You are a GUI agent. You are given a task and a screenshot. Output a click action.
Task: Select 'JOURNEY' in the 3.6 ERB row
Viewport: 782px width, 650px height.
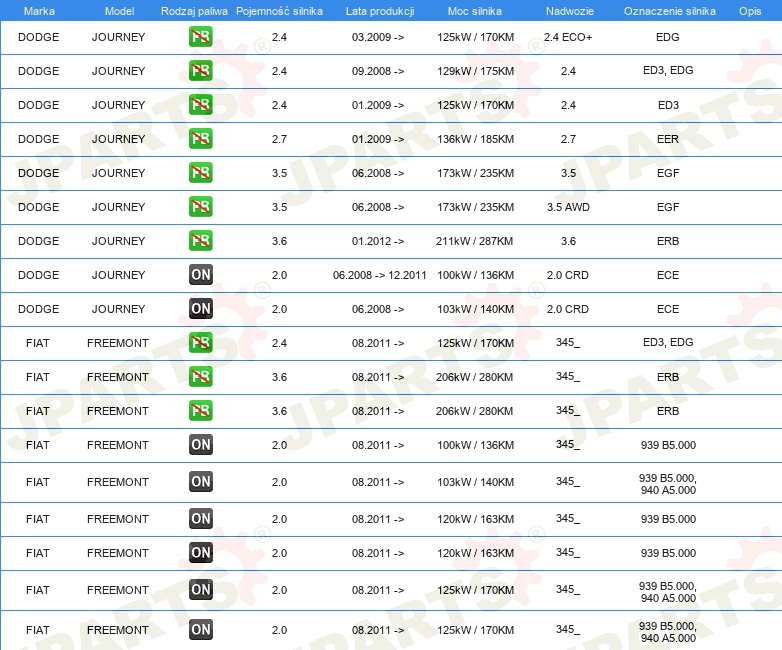118,241
